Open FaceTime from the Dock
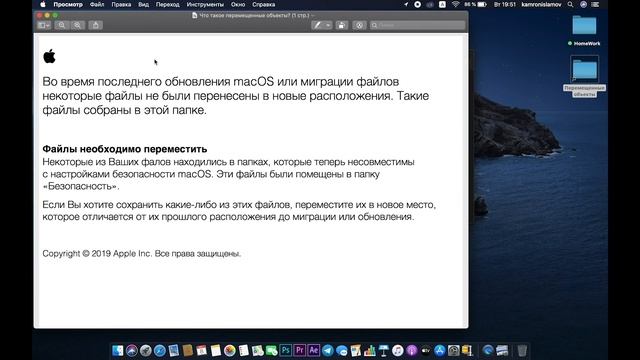Image resolution: width=640 pixels, height=360 pixels. tap(271, 351)
